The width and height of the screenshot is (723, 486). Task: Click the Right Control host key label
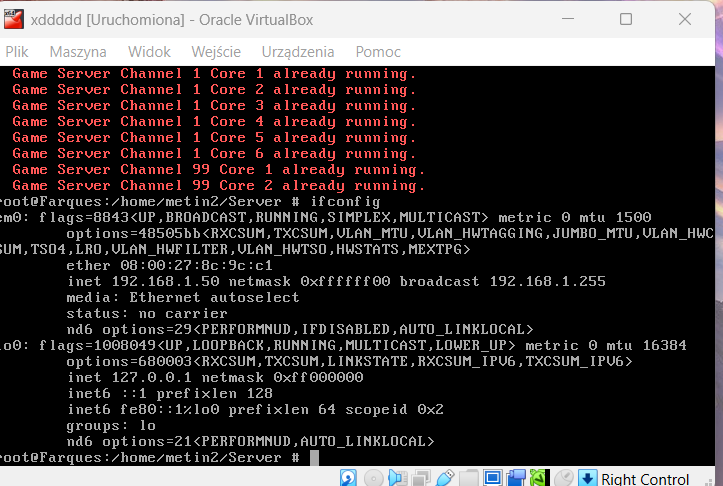[x=646, y=479]
